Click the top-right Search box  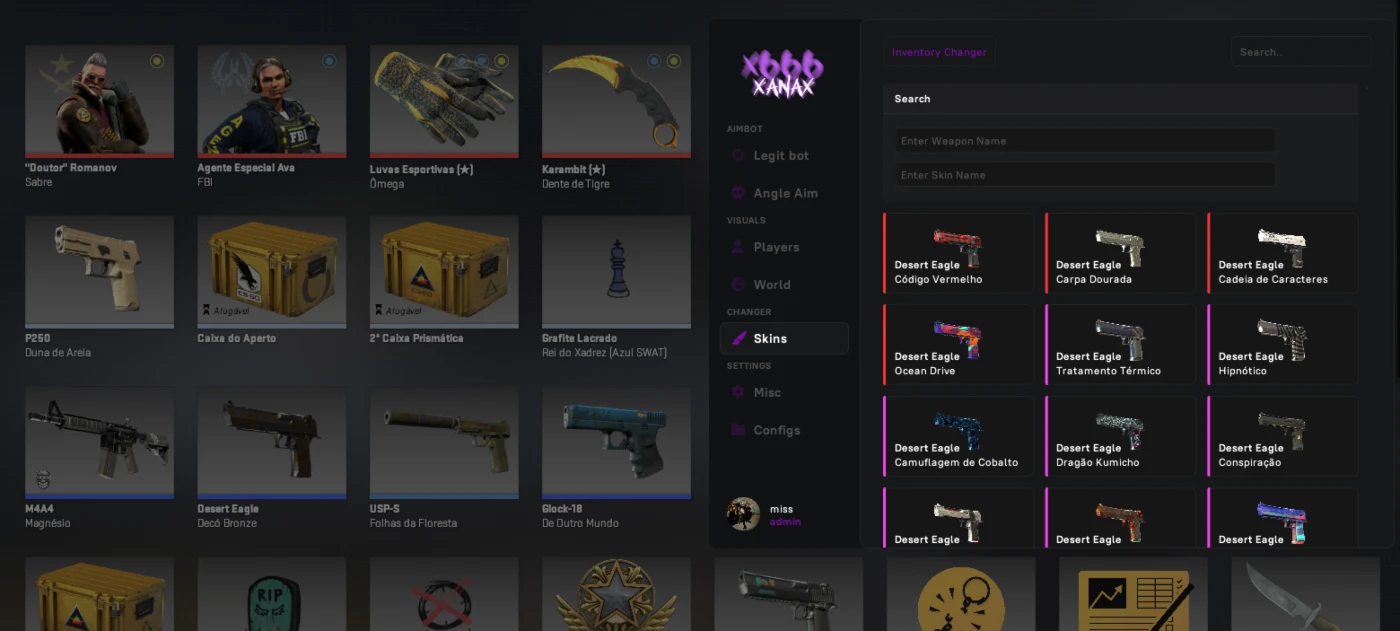[1300, 52]
